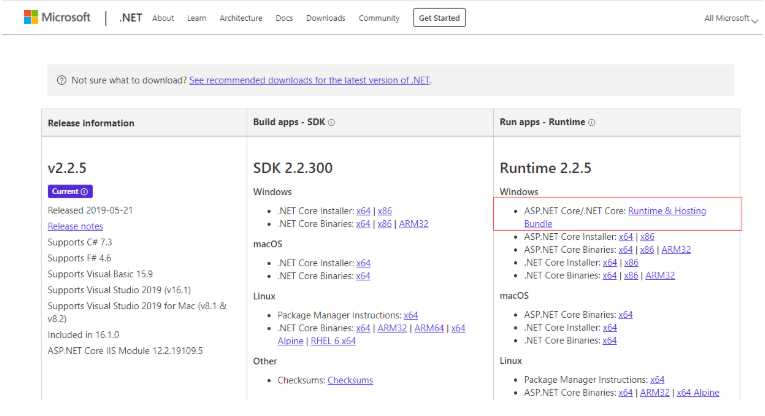
Task: Download SDK Linux .NET Core Binaries ARM64
Action: (x=429, y=328)
